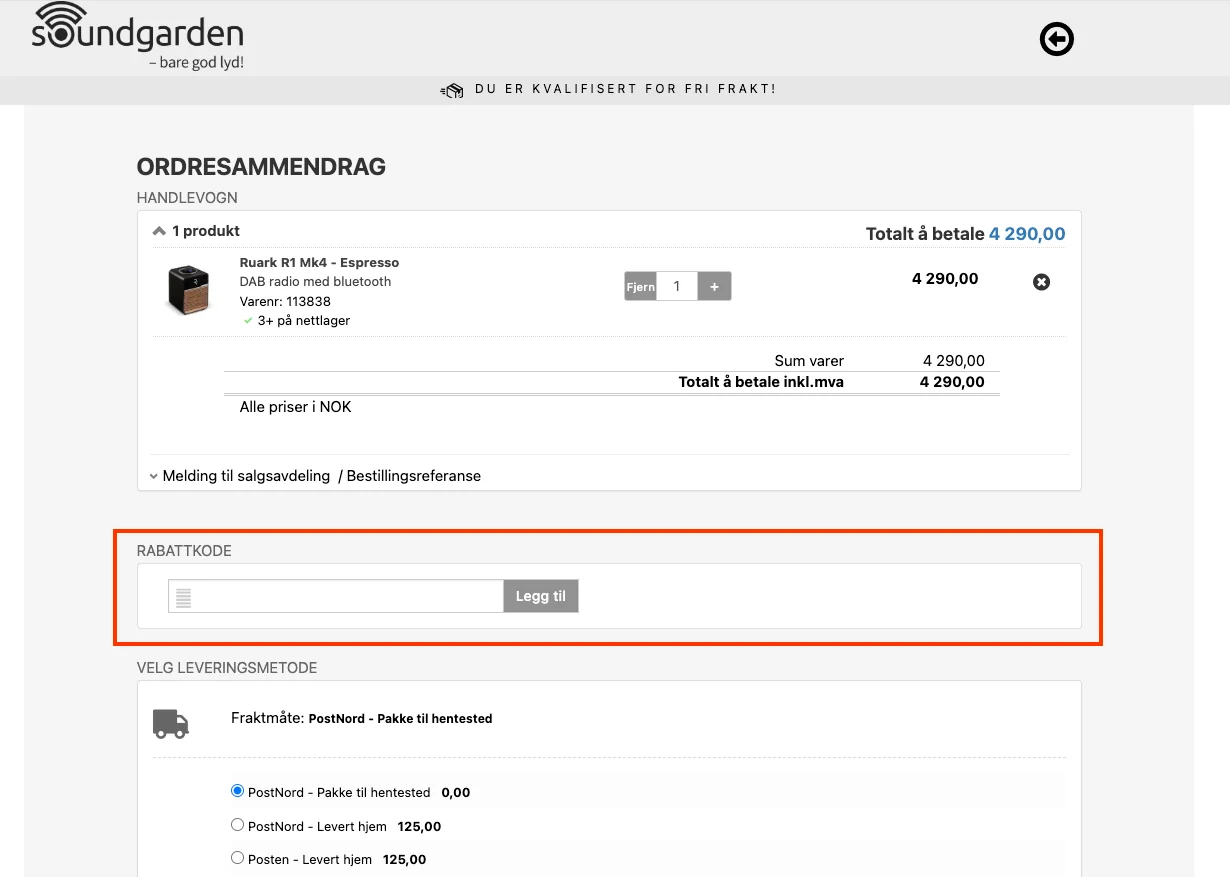Click the DU ER KVALIFISERT FOR FRI FRAKT banner text

(625, 89)
